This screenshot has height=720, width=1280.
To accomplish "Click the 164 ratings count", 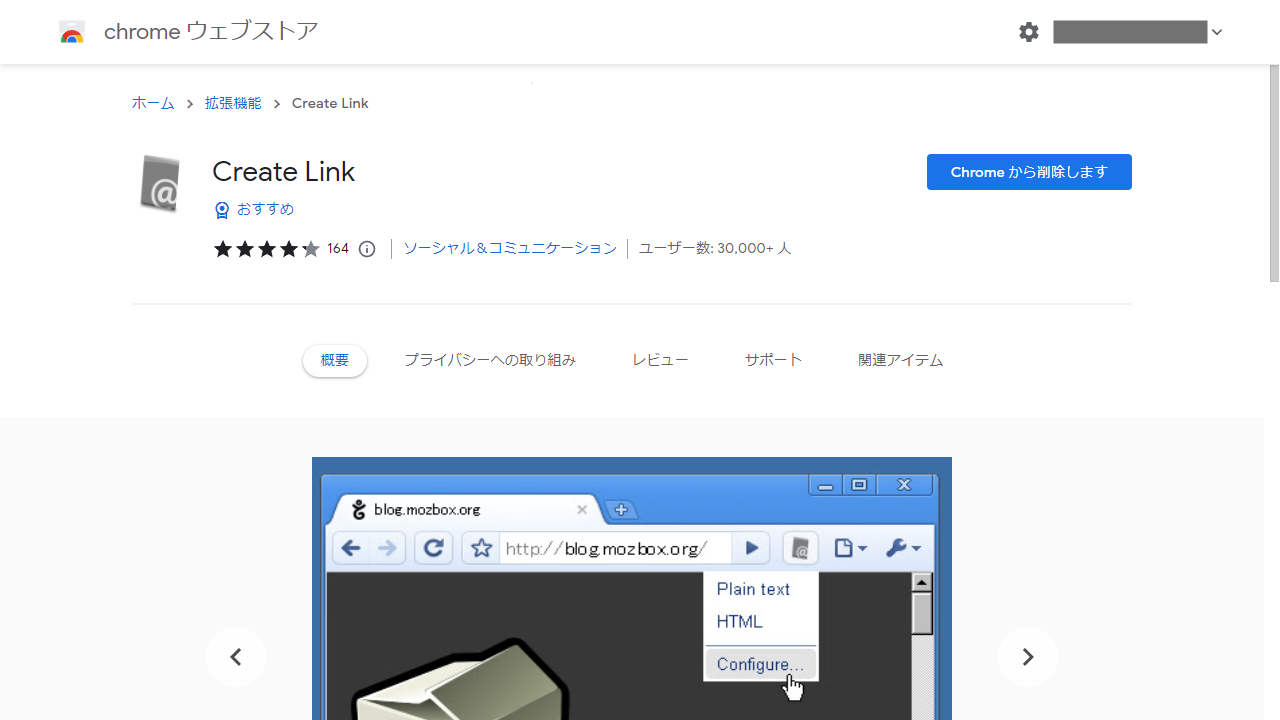I will pyautogui.click(x=338, y=249).
